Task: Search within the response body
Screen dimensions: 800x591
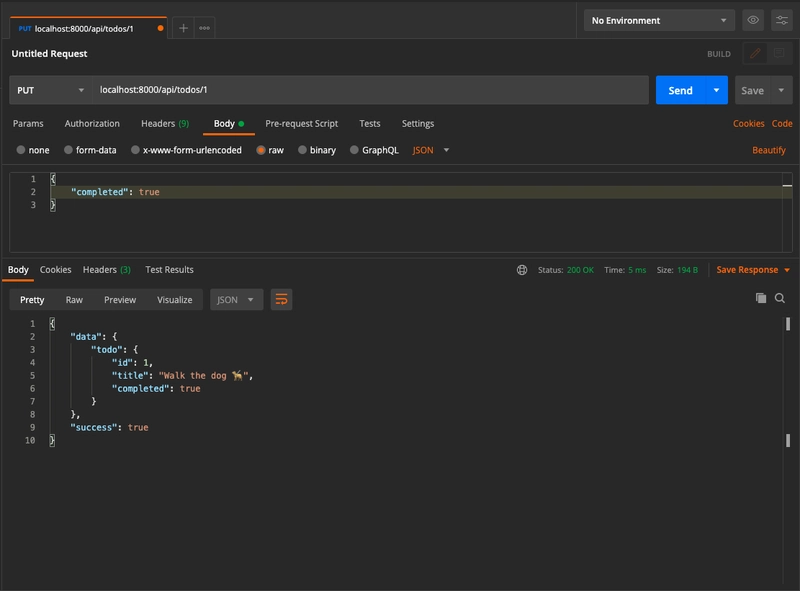Action: coord(780,298)
